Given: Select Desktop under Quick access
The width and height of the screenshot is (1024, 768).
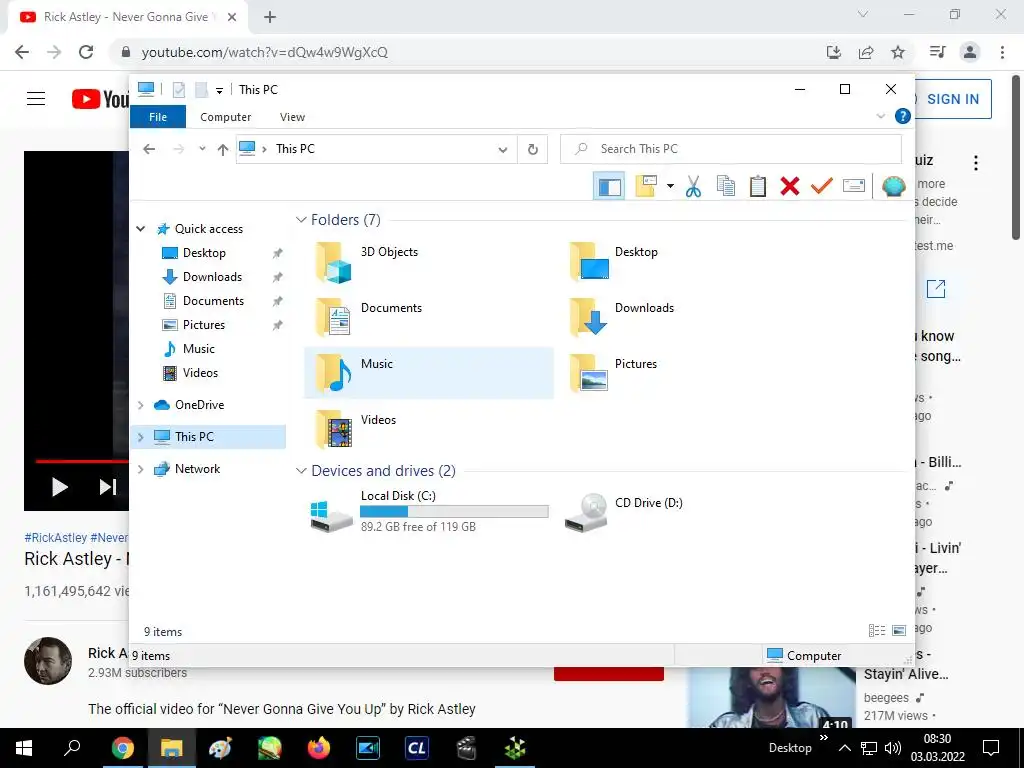Looking at the screenshot, I should [x=204, y=253].
